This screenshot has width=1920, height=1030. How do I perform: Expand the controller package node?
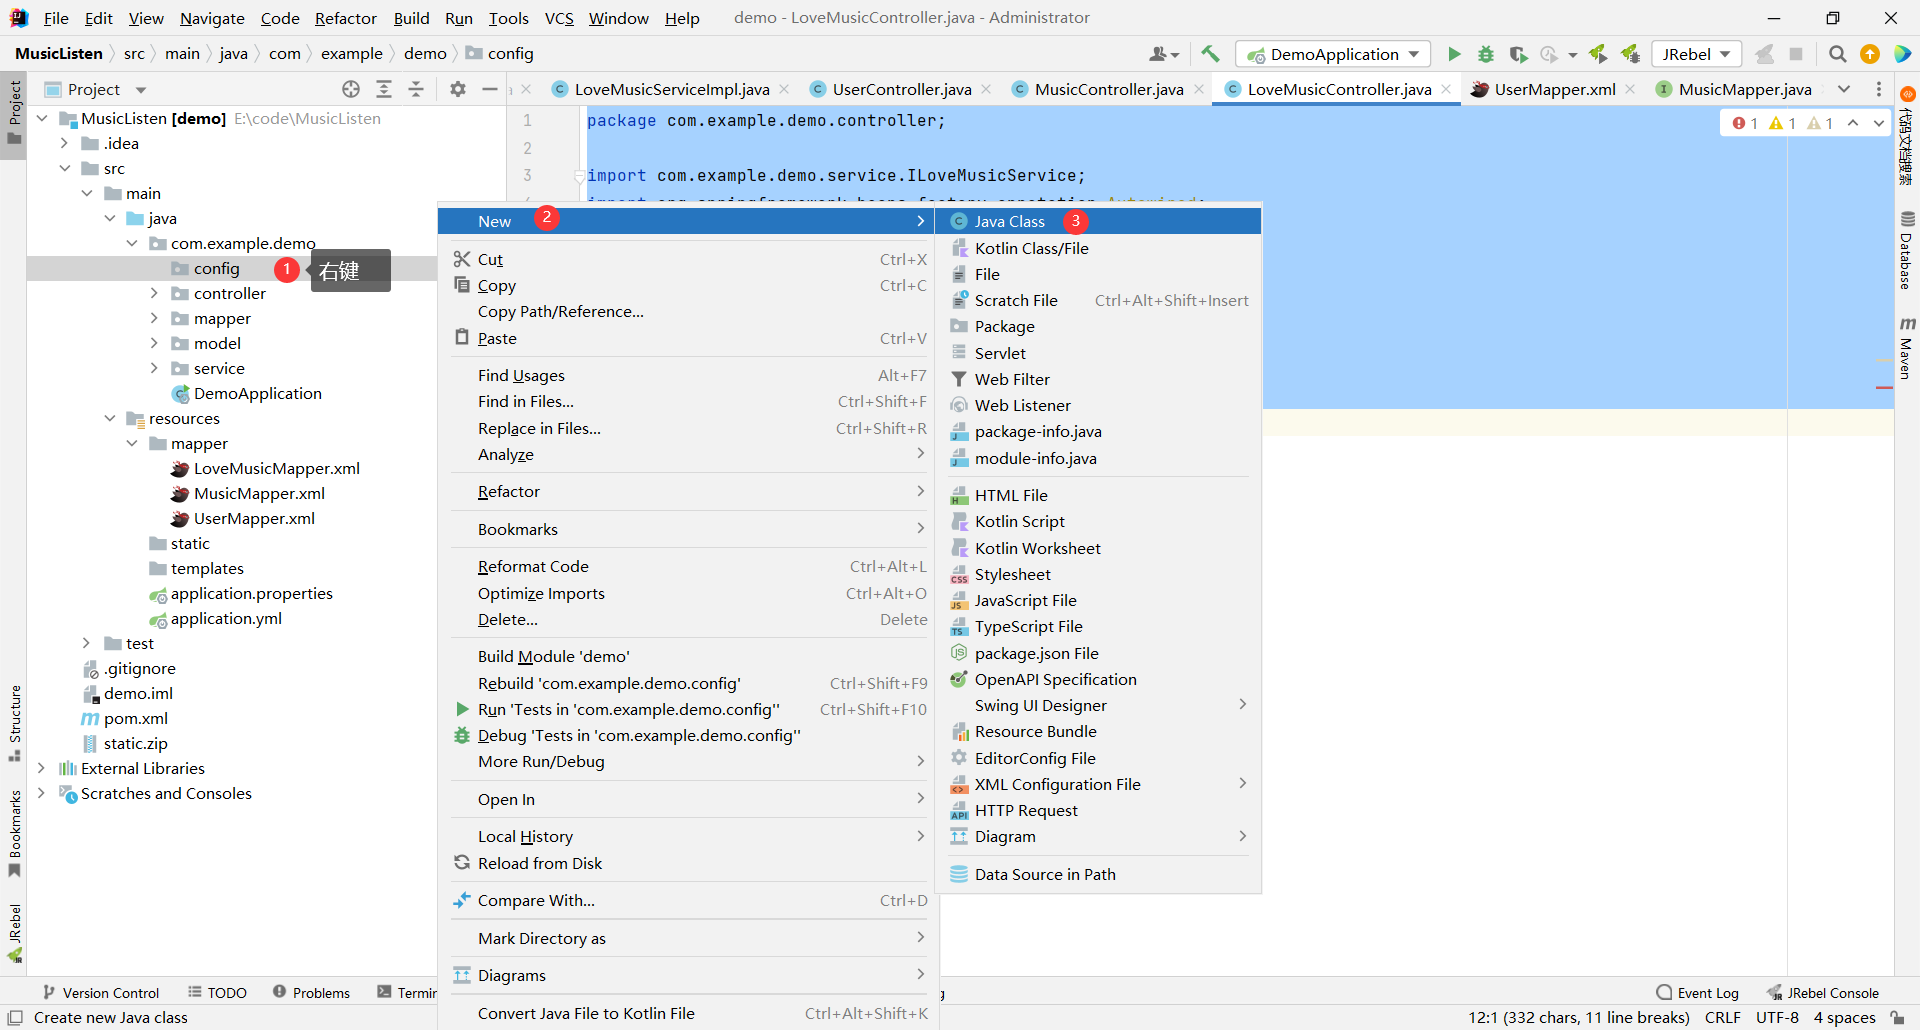(x=154, y=293)
